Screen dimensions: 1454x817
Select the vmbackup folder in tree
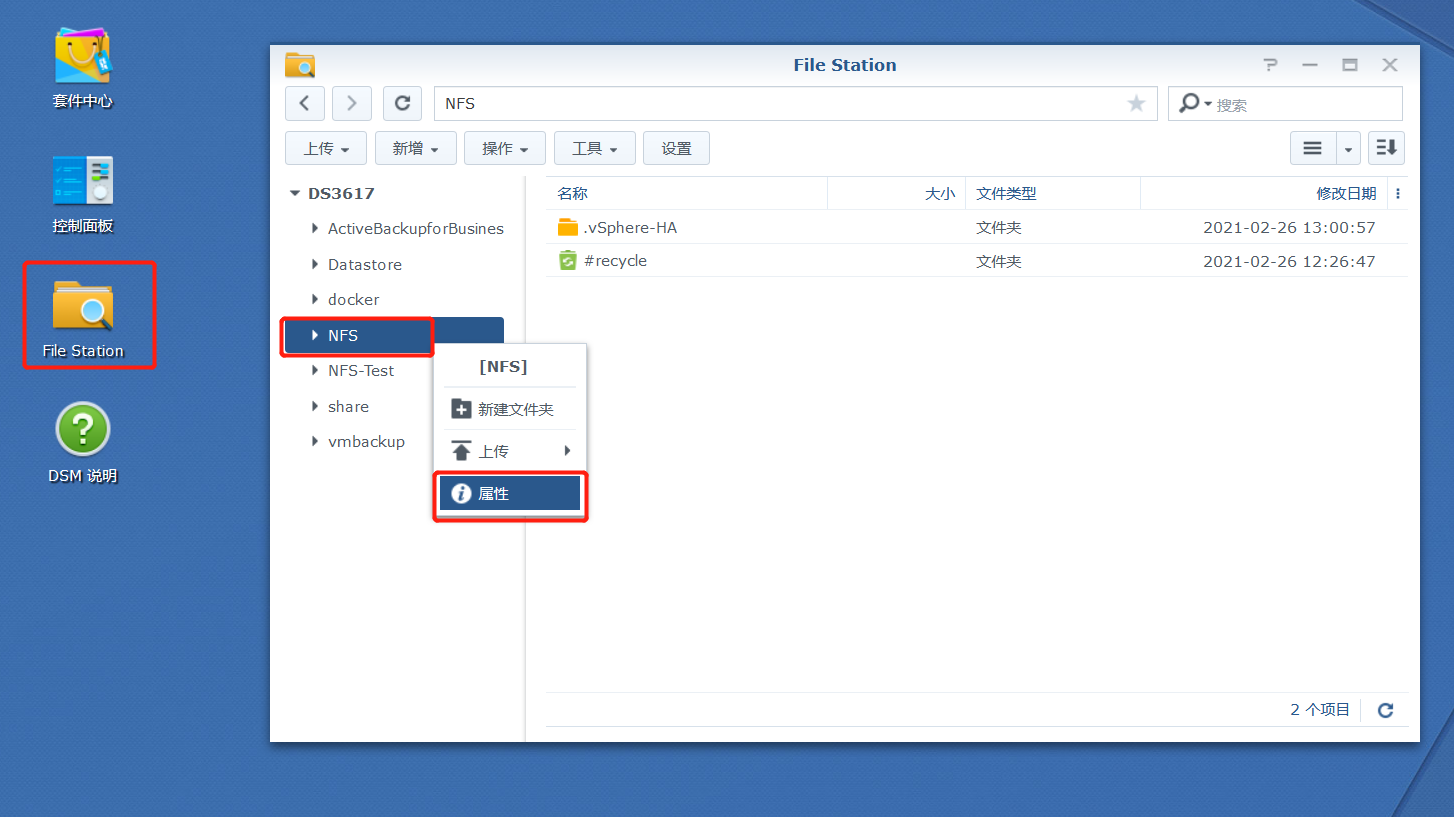(x=366, y=442)
